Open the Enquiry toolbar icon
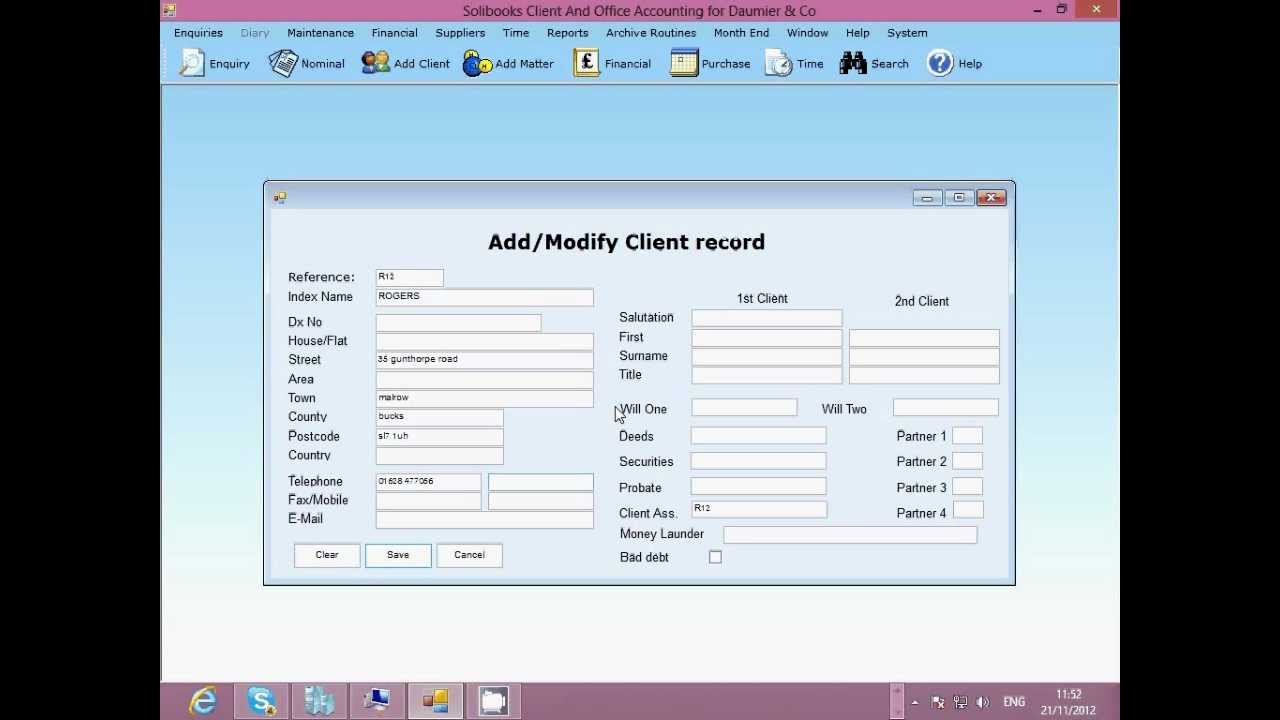 coord(191,63)
